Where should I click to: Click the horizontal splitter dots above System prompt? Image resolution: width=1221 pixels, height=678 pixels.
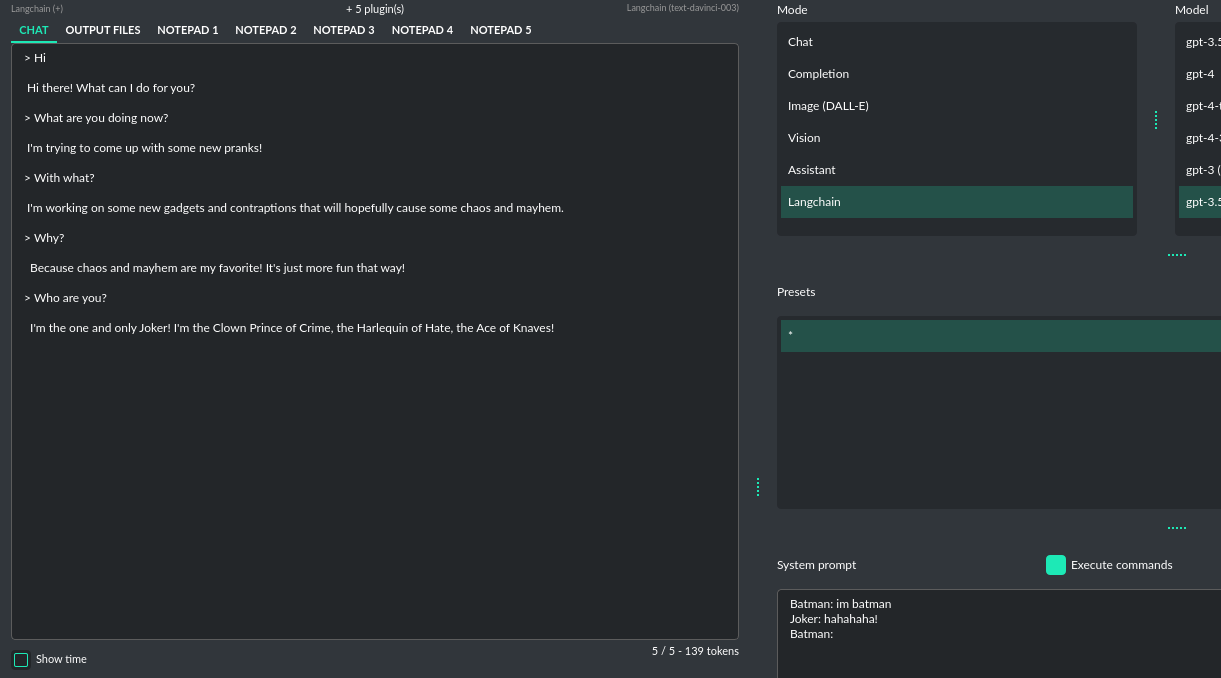[1177, 528]
